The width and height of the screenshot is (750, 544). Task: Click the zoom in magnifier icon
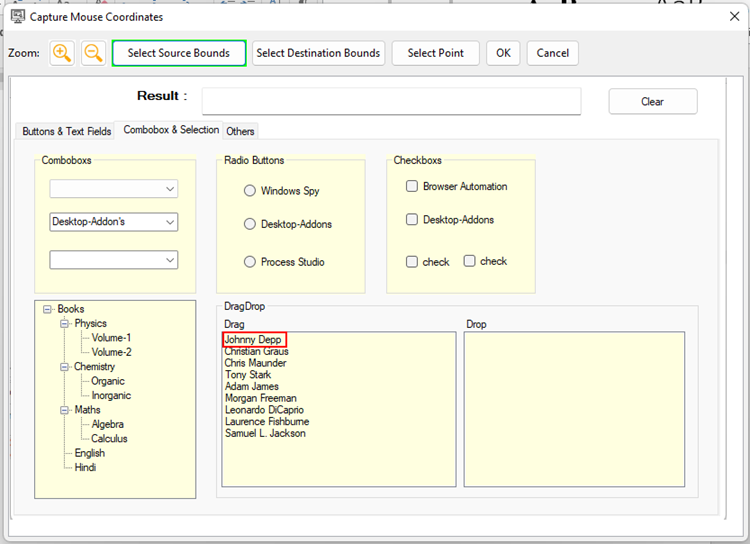point(62,53)
